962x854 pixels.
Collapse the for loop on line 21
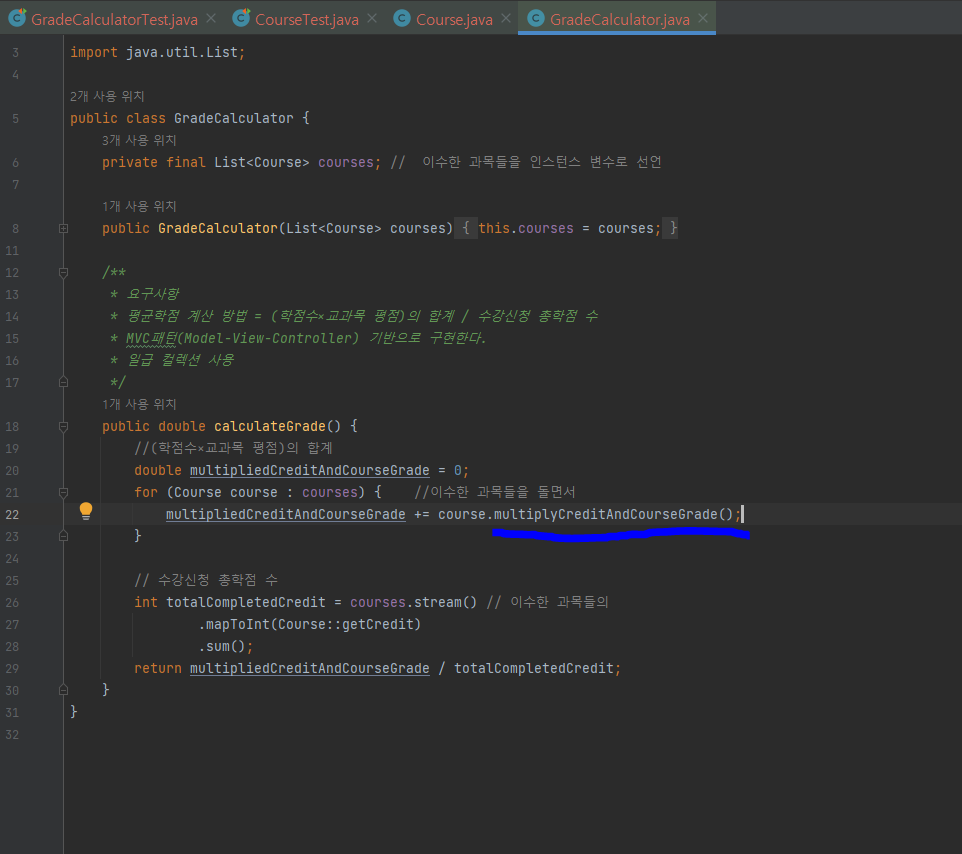[x=63, y=492]
